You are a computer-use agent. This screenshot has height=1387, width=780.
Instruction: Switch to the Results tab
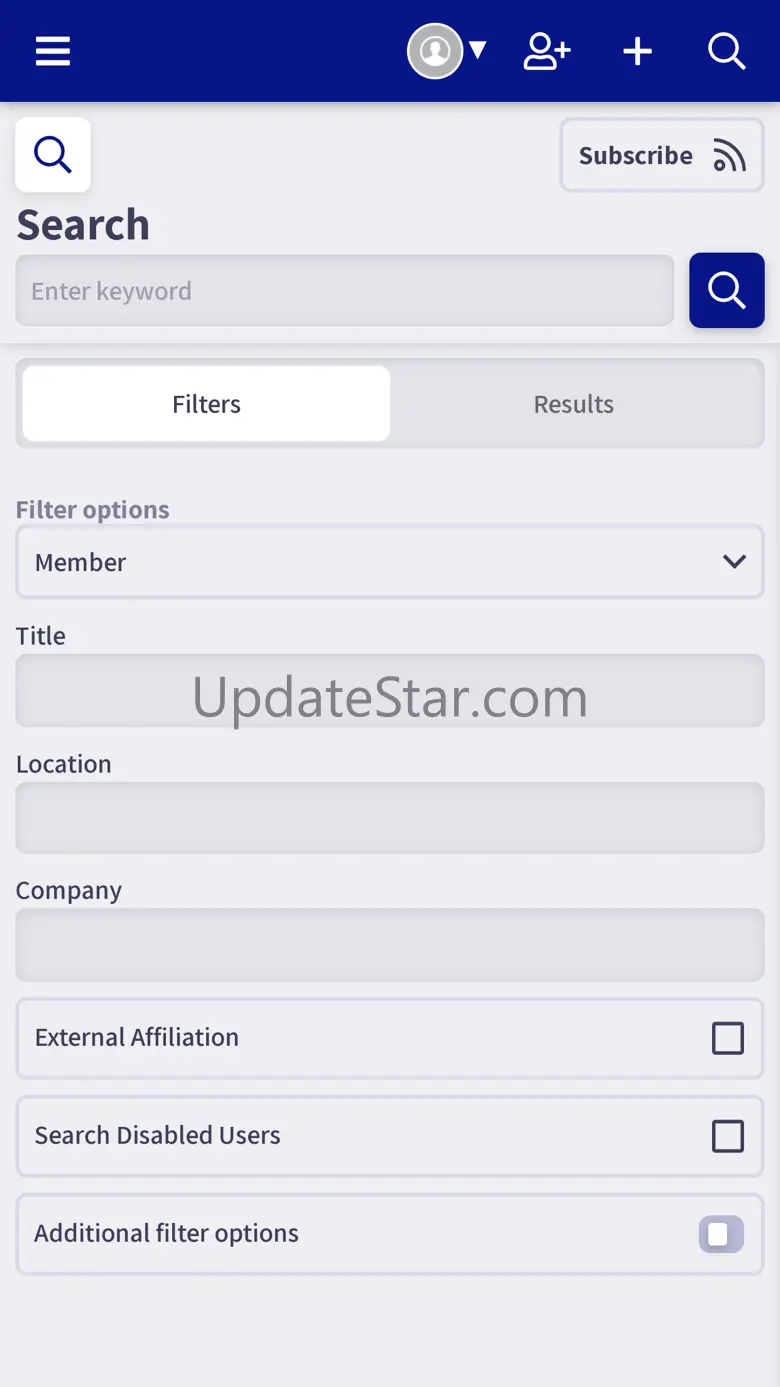(574, 404)
